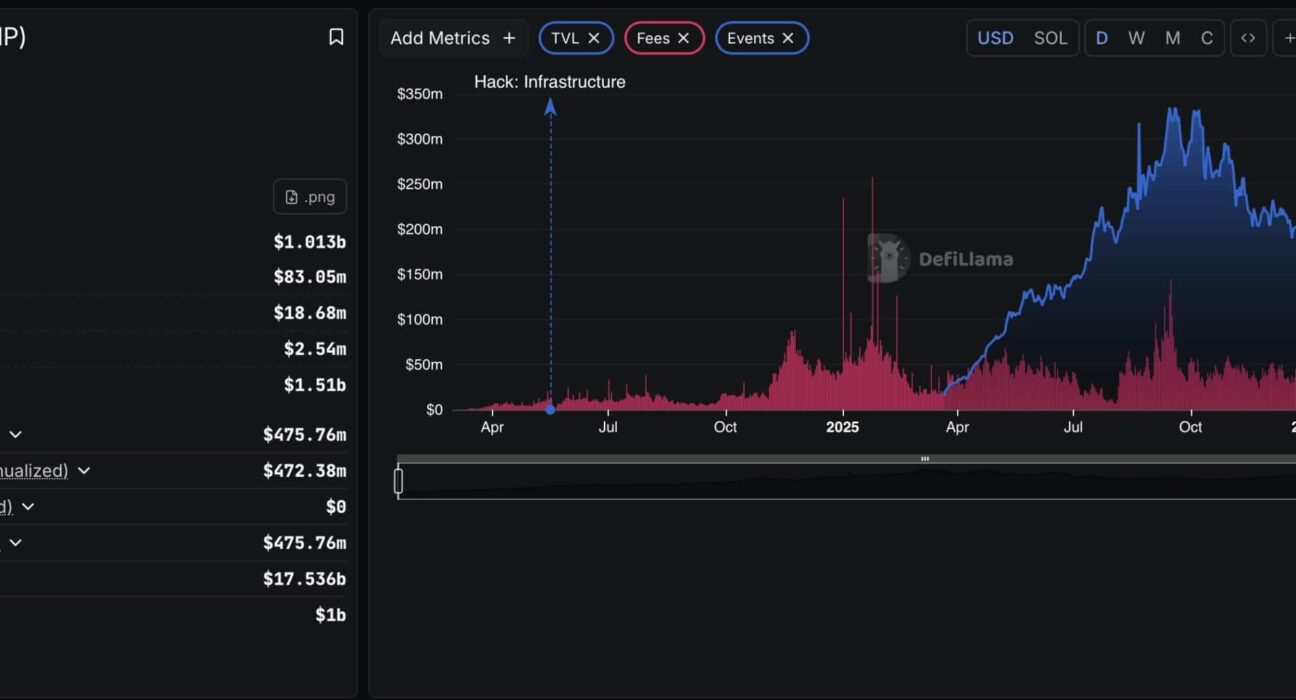This screenshot has height=700, width=1296.
Task: Click the bookmark icon
Action: 336,37
